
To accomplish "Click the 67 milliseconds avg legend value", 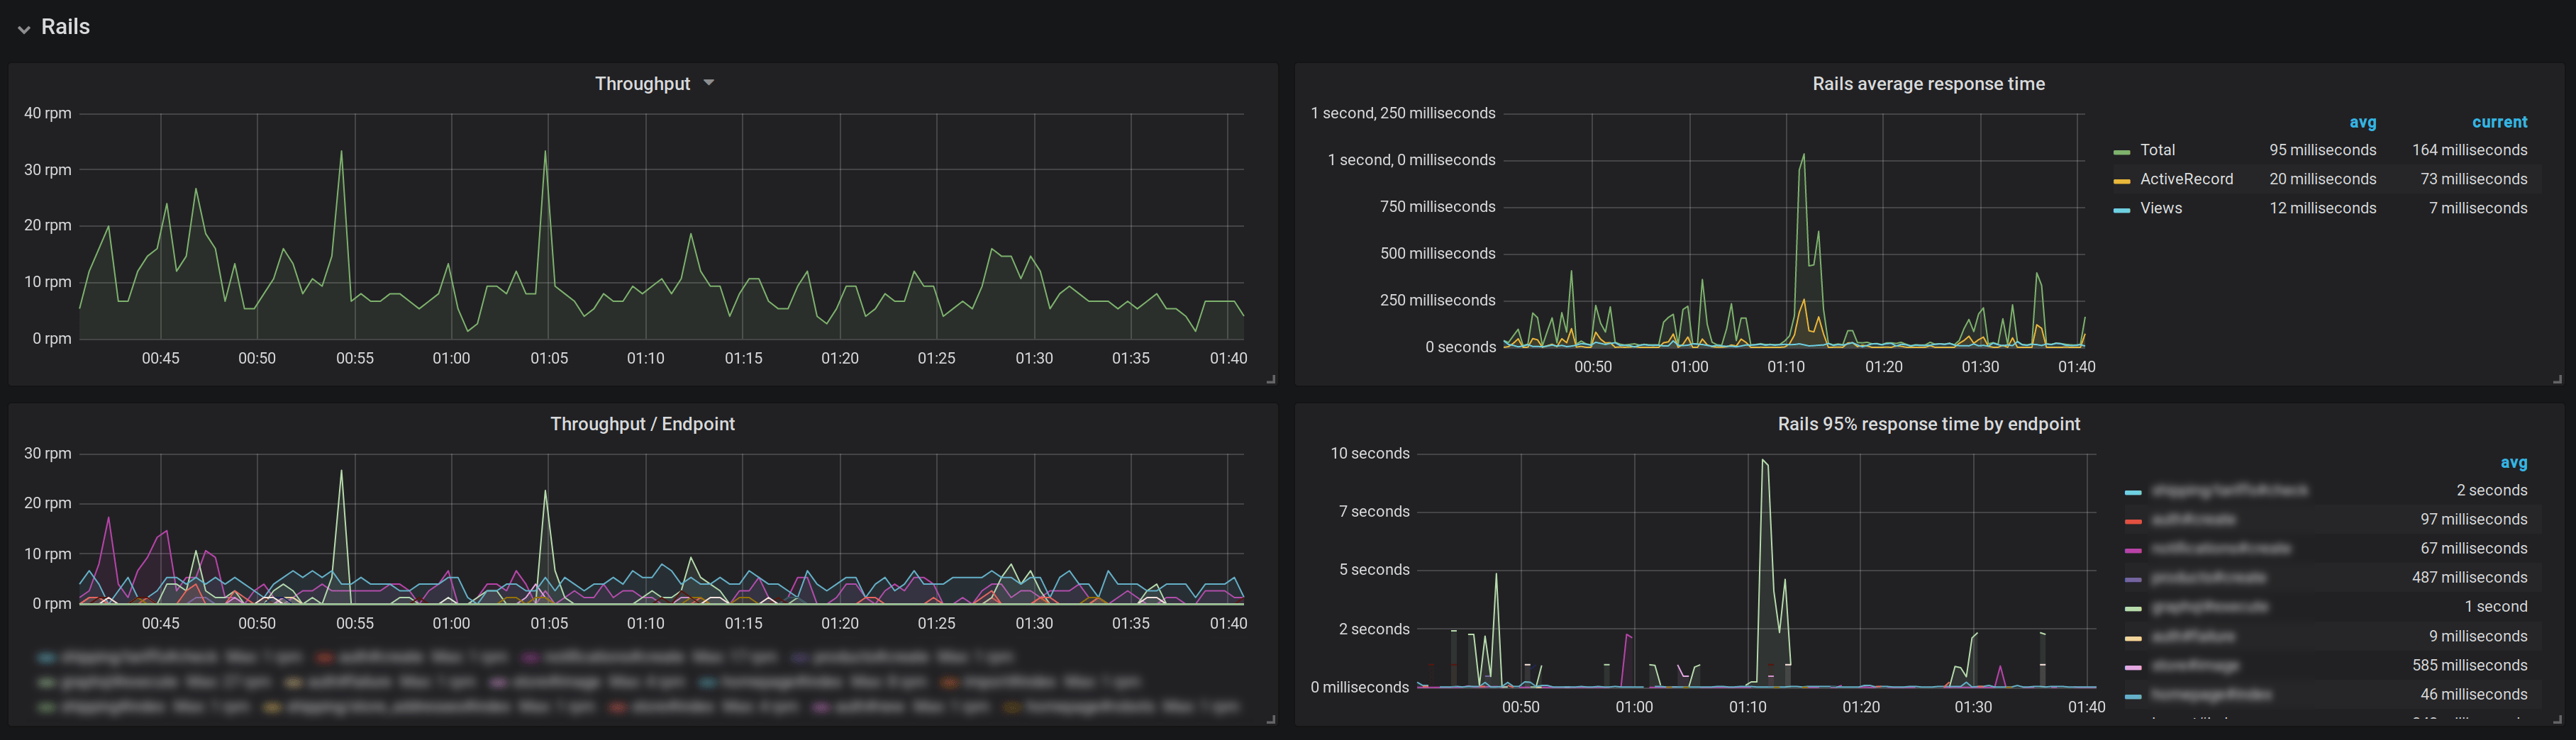I will 2473,548.
